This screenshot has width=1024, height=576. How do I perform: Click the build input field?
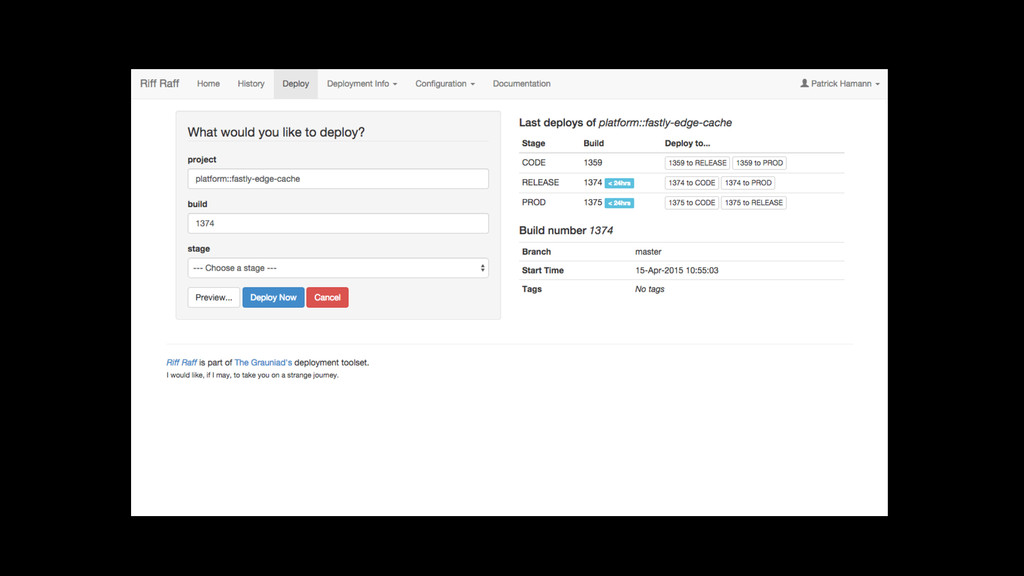click(x=338, y=223)
